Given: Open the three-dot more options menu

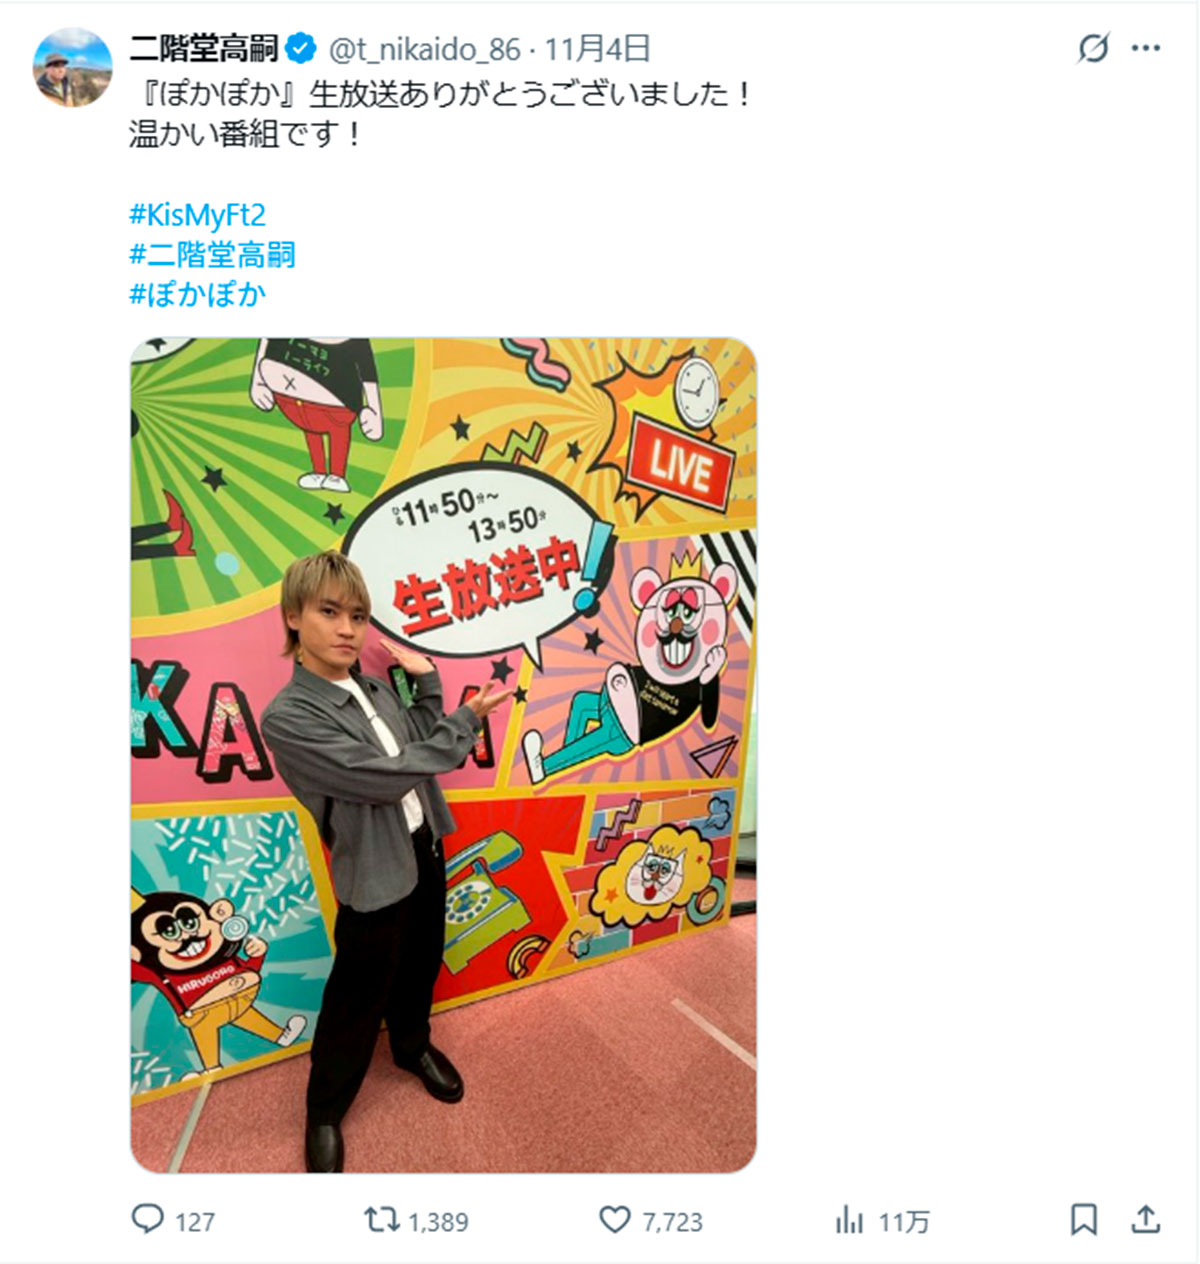Looking at the screenshot, I should [1146, 48].
